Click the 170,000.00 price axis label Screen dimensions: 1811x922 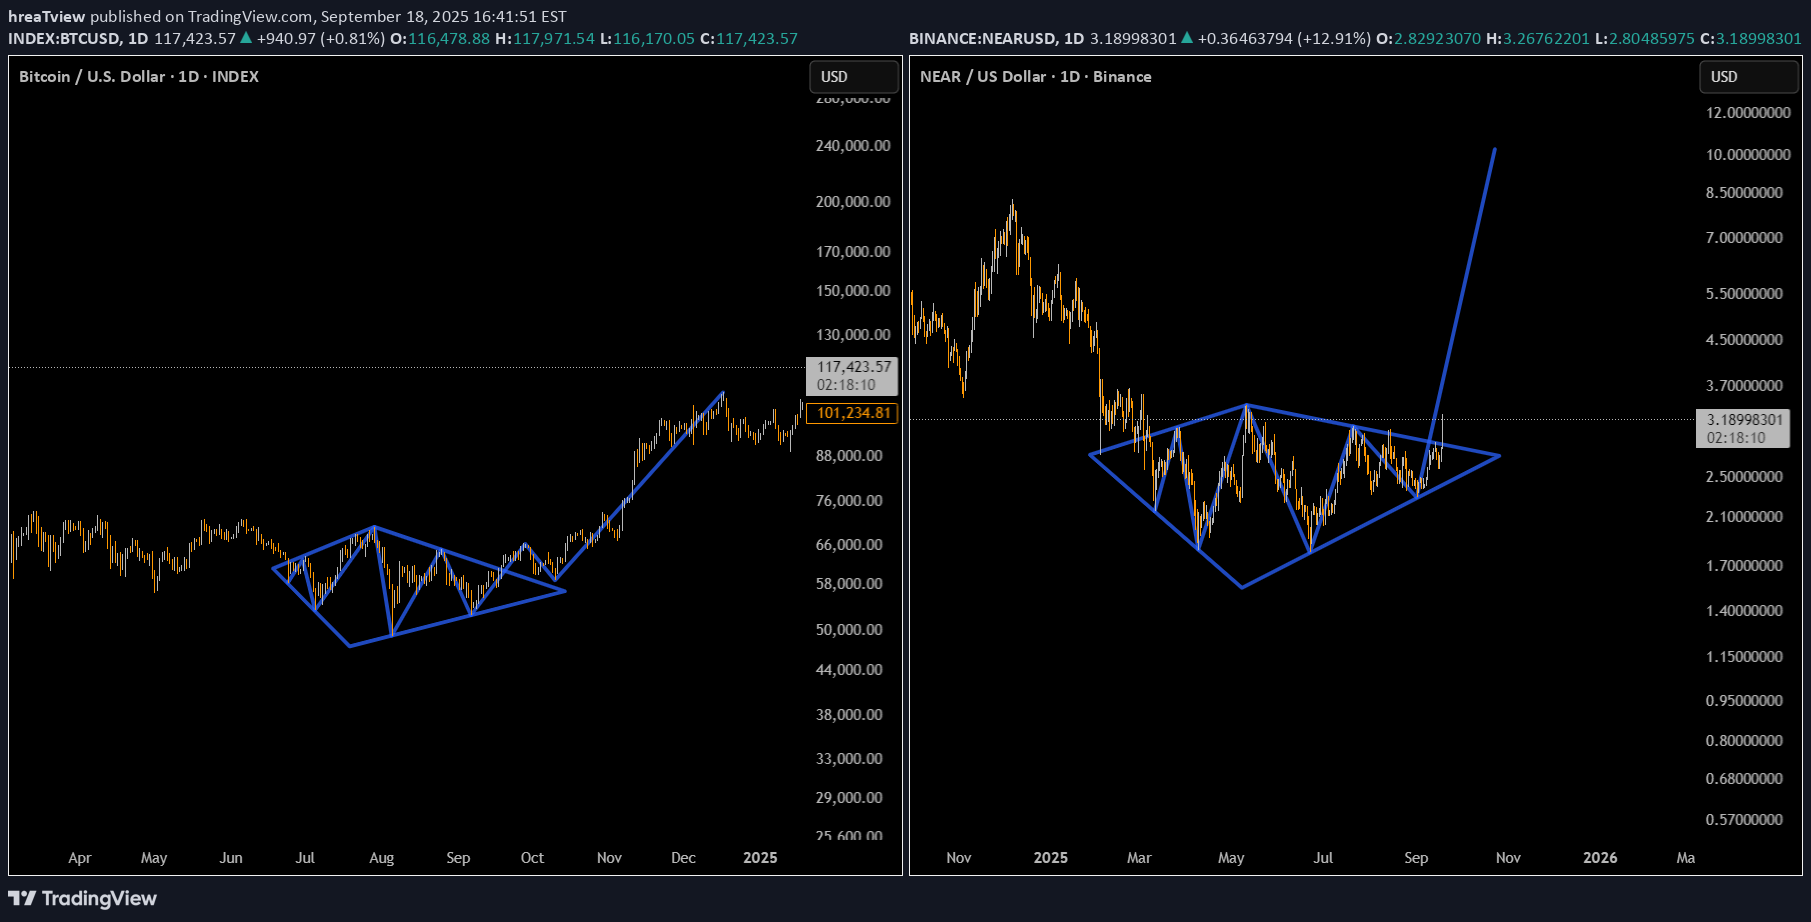tap(853, 252)
